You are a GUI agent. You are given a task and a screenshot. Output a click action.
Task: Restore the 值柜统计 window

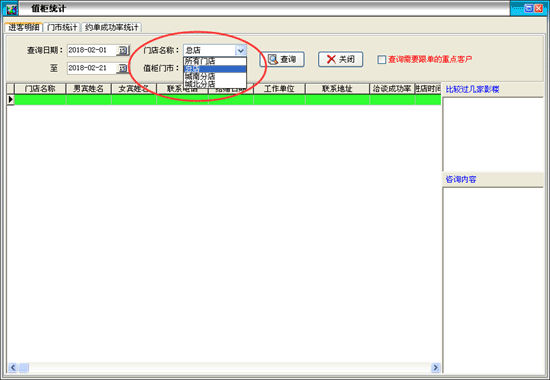tap(529, 8)
